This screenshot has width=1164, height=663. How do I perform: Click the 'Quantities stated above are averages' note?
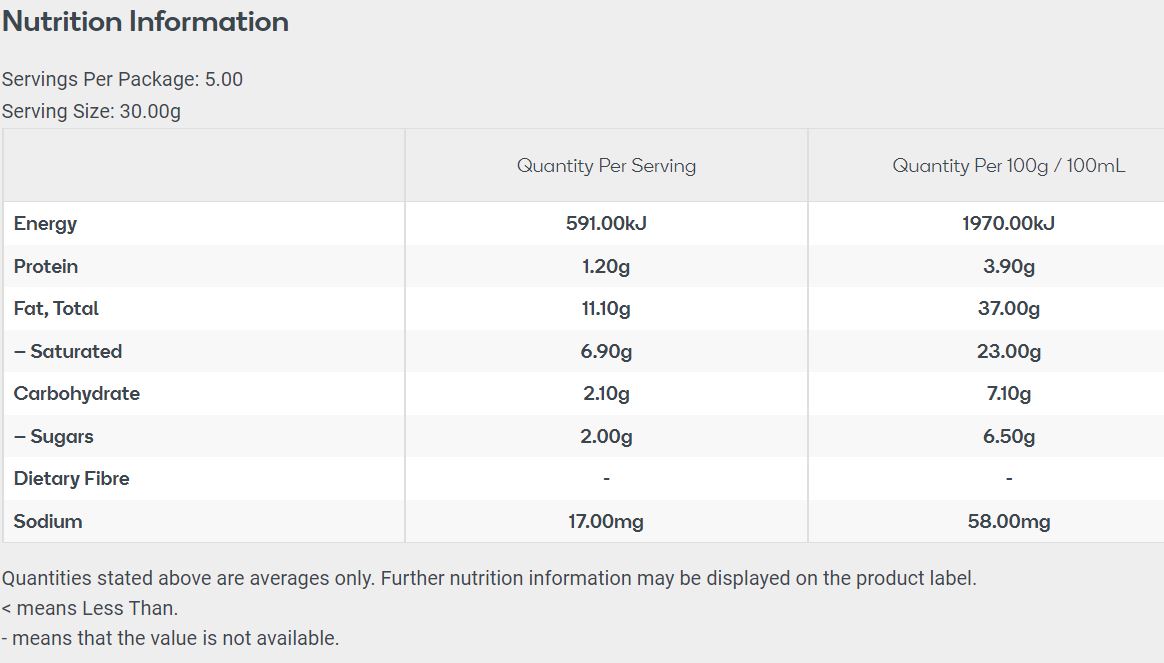[x=488, y=578]
